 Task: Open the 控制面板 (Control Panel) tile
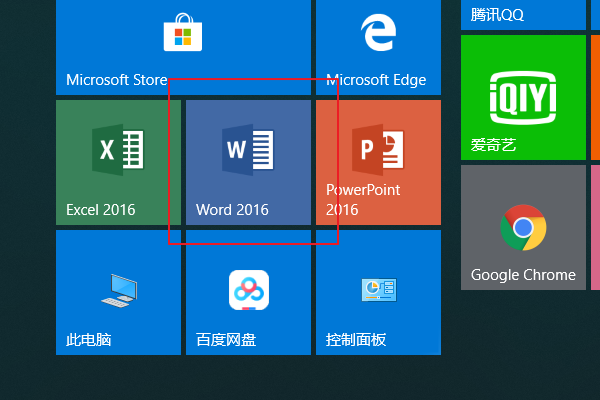[x=378, y=292]
